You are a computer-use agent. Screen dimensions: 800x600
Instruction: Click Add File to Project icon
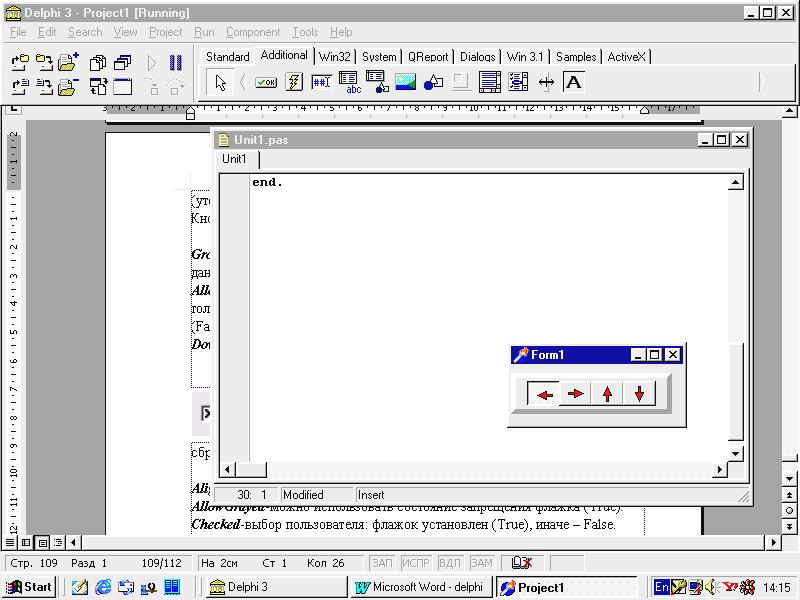tap(68, 62)
